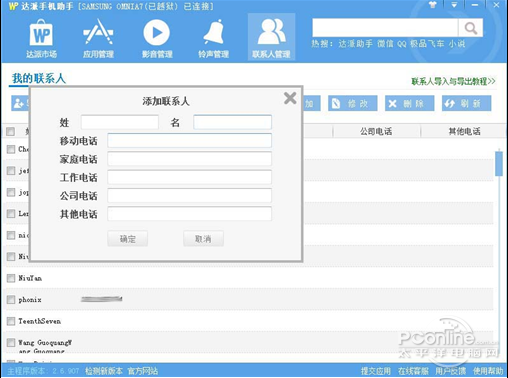508x378 pixels.
Task: Open 提交应用 link
Action: (376, 371)
